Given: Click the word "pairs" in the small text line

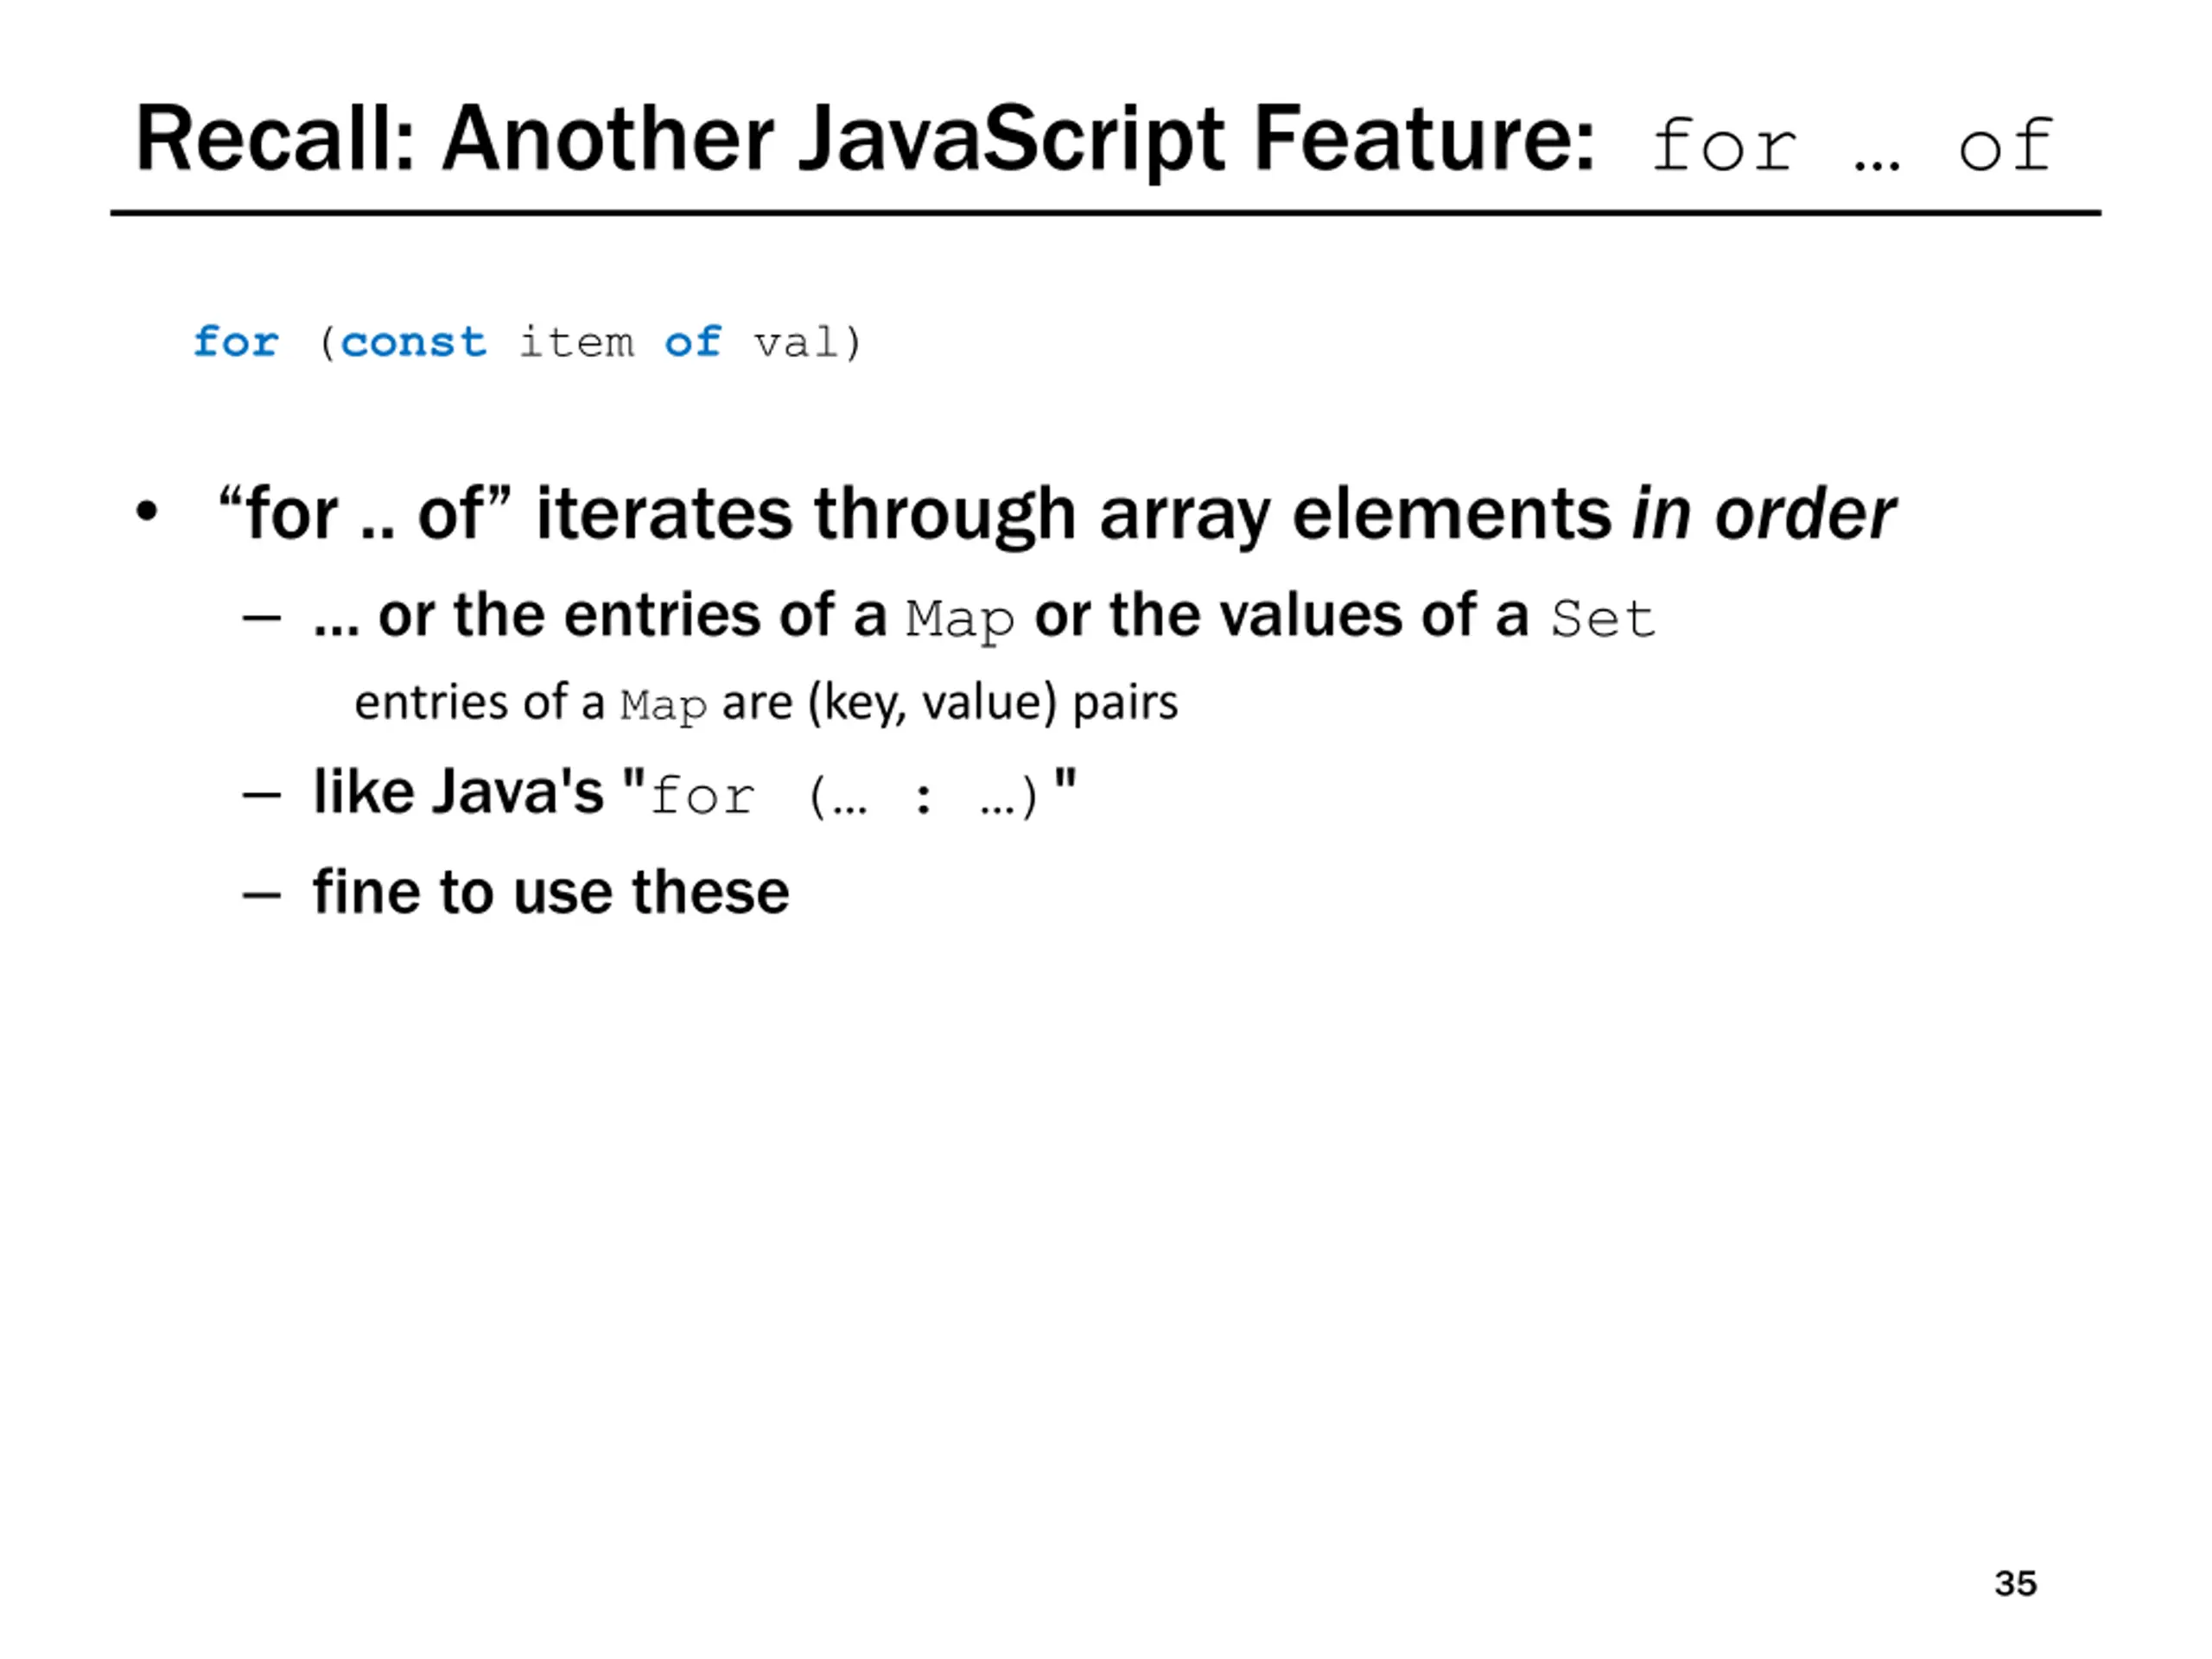Looking at the screenshot, I should 1125,703.
